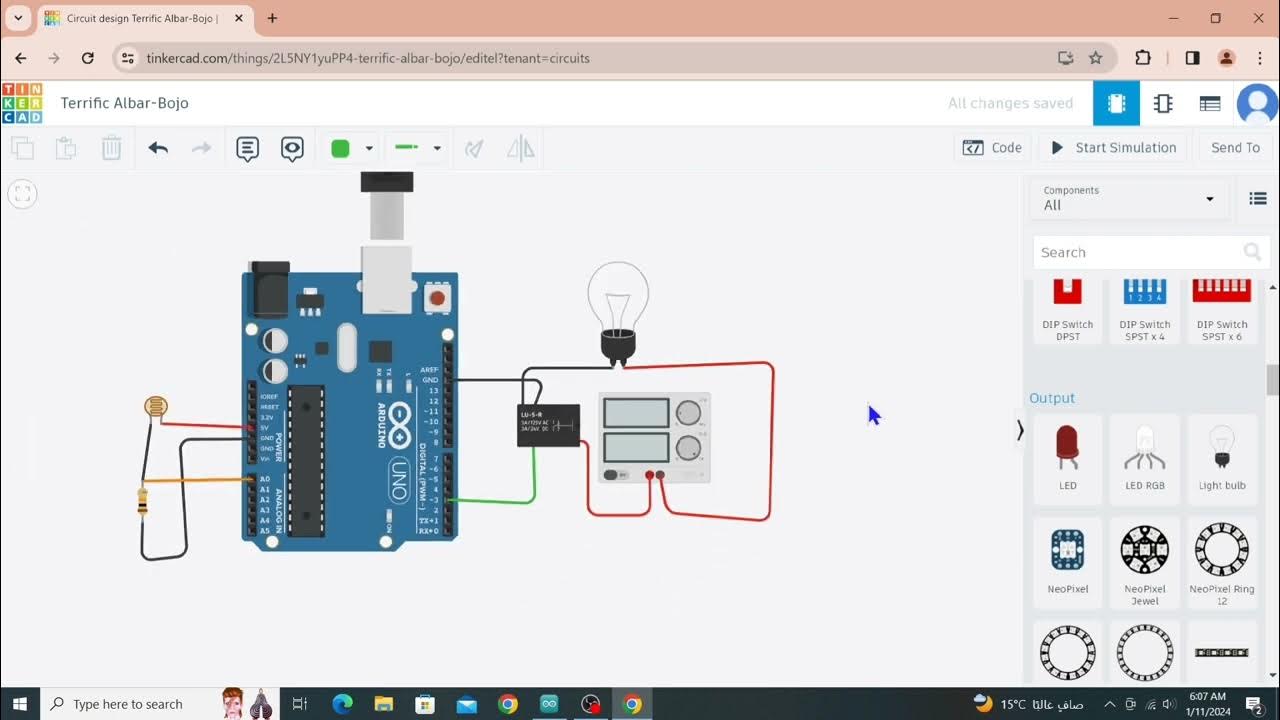Open tab search dropdown arrow
Viewport: 1280px width, 720px height.
pos(18,18)
